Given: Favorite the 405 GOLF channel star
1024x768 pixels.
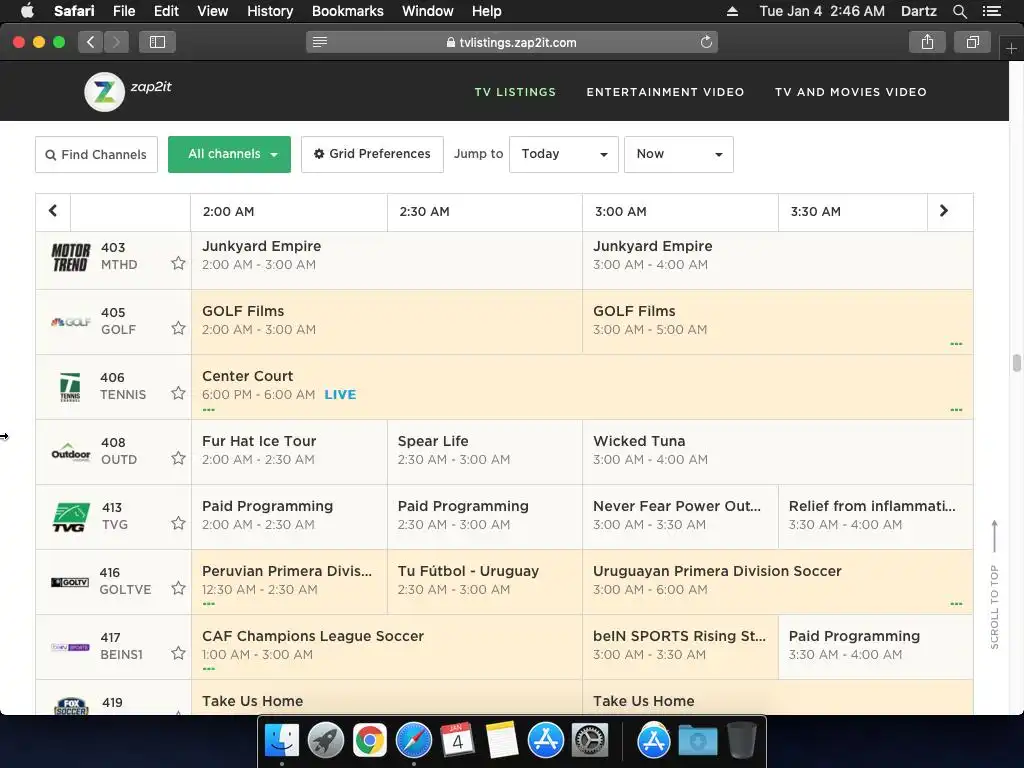Looking at the screenshot, I should pyautogui.click(x=178, y=328).
